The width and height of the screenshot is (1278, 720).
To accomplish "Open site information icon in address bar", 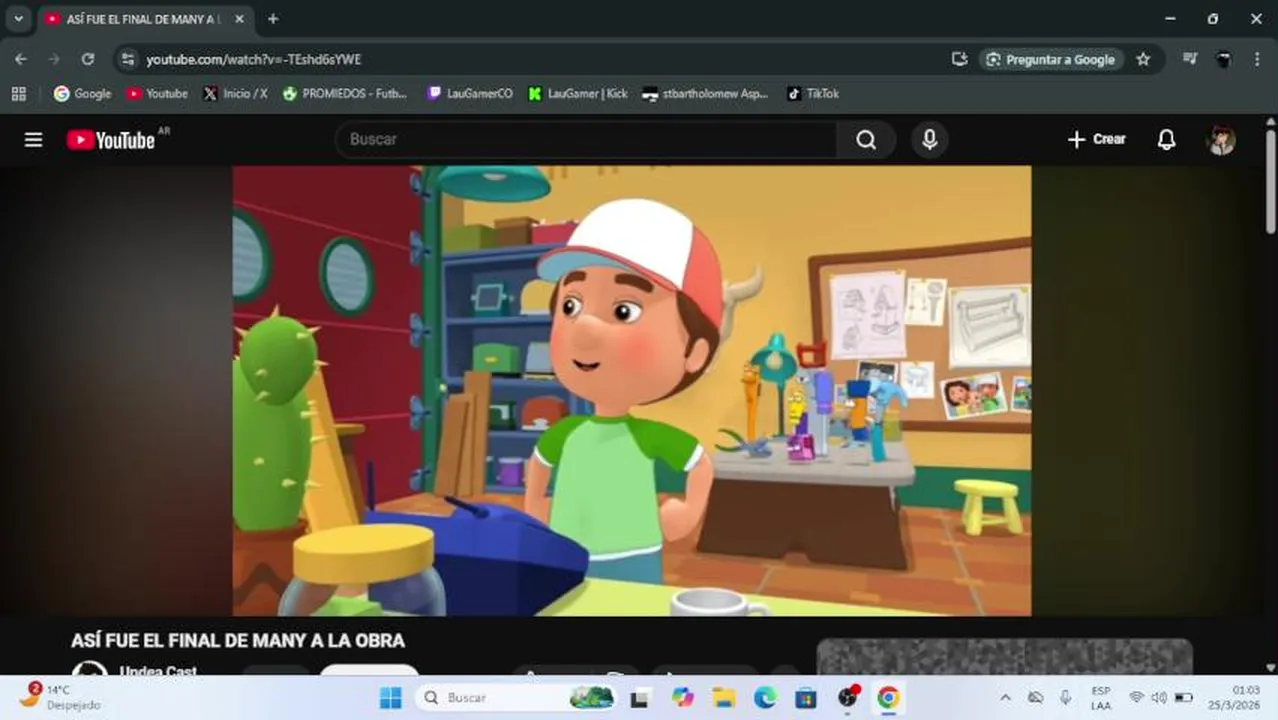I will [127, 59].
